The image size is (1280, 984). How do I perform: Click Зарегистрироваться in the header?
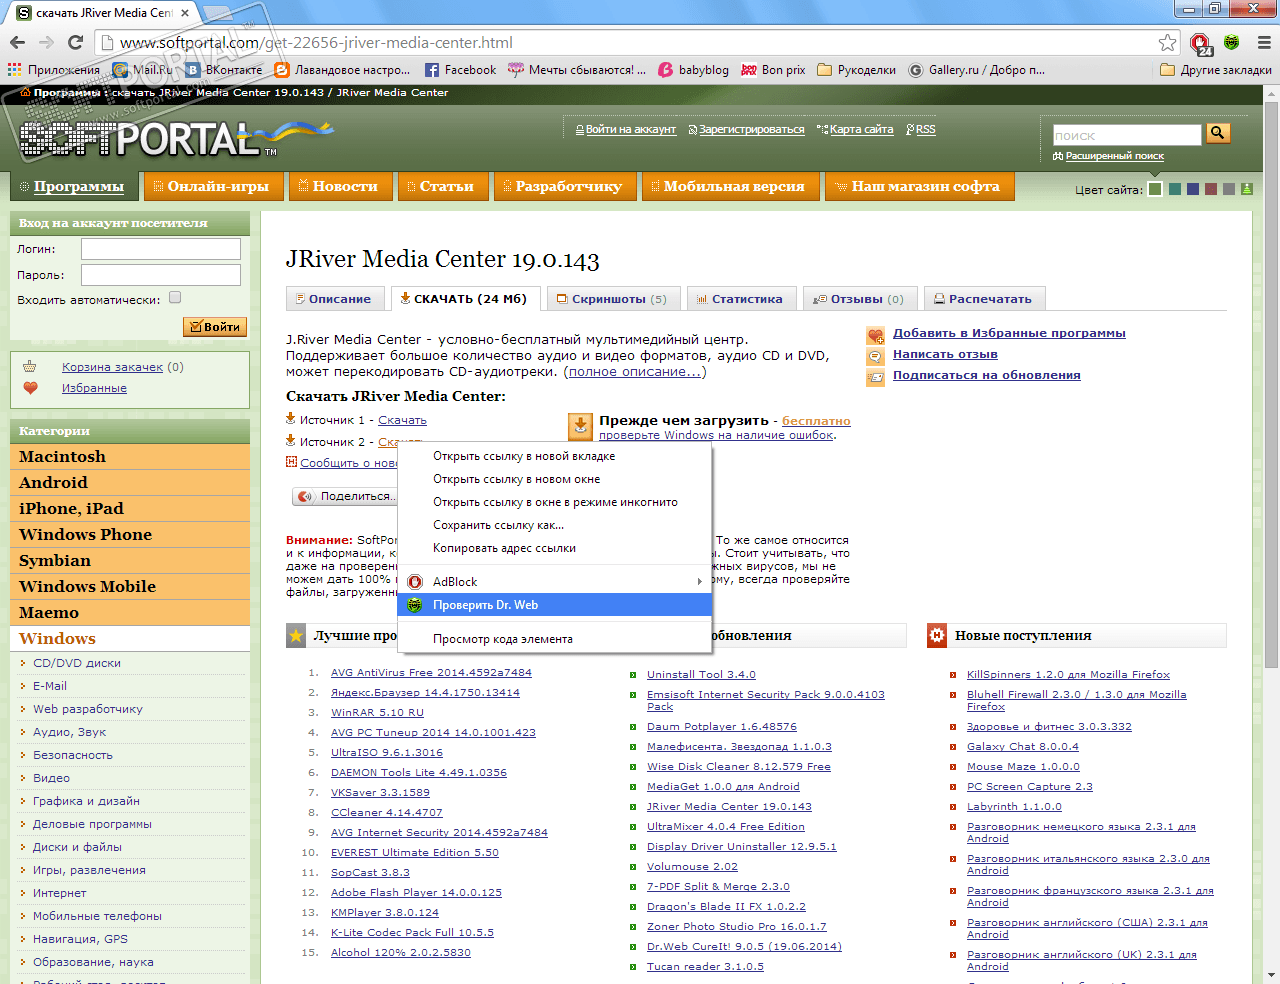[x=752, y=130]
